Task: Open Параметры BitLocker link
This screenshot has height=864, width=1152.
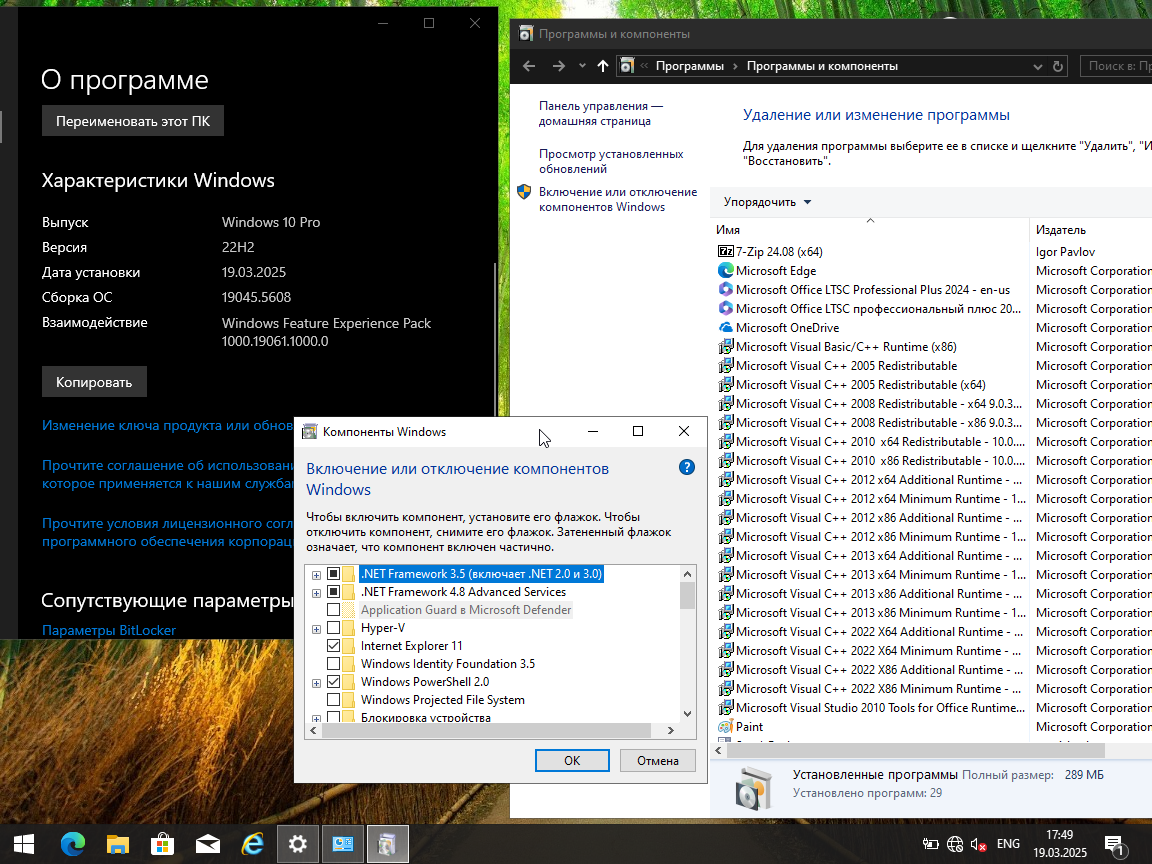Action: click(x=109, y=630)
